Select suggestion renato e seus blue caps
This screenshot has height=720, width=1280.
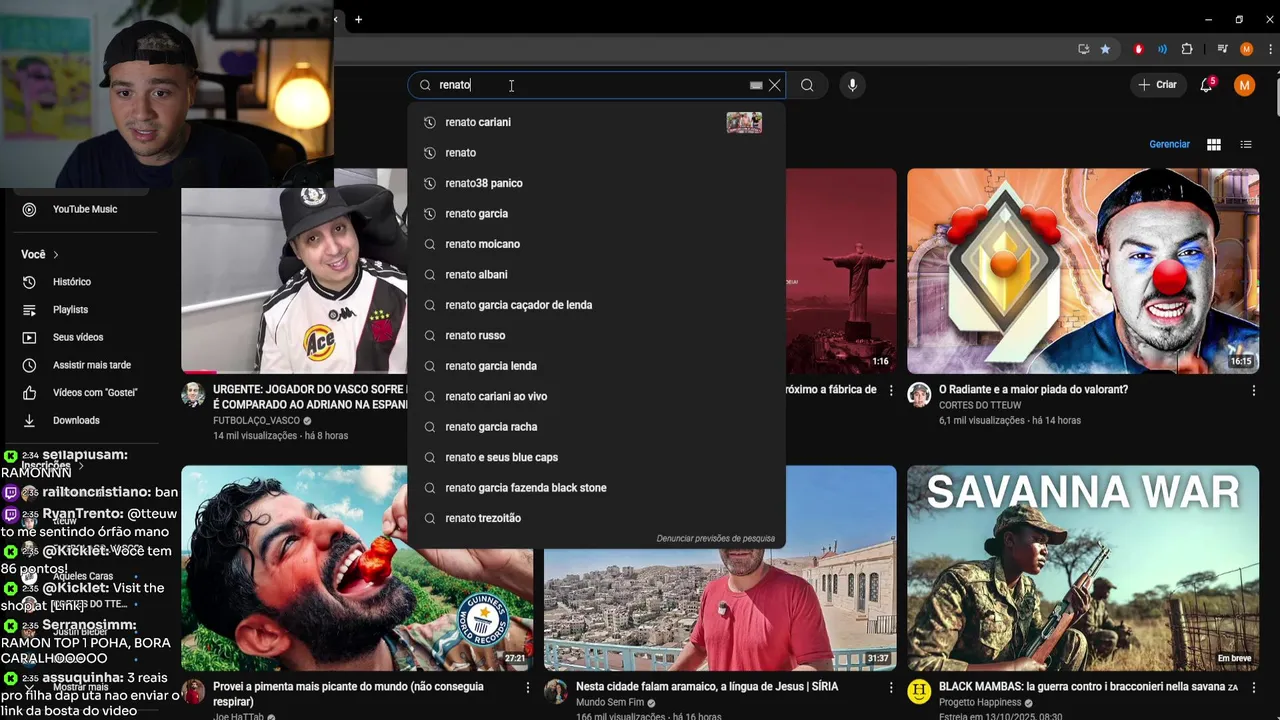(x=596, y=457)
